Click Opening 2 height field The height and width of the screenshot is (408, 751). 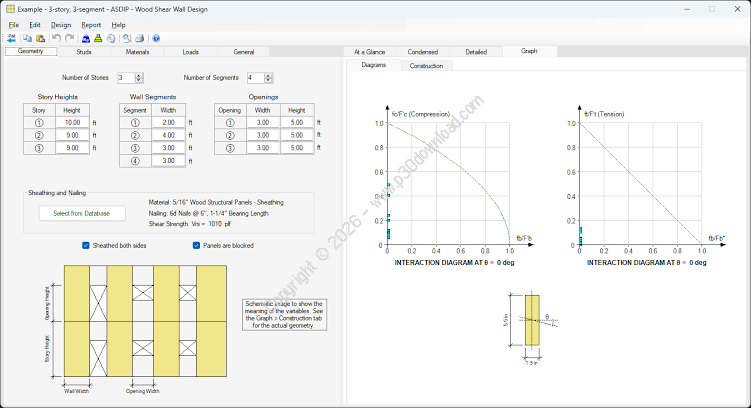point(297,136)
